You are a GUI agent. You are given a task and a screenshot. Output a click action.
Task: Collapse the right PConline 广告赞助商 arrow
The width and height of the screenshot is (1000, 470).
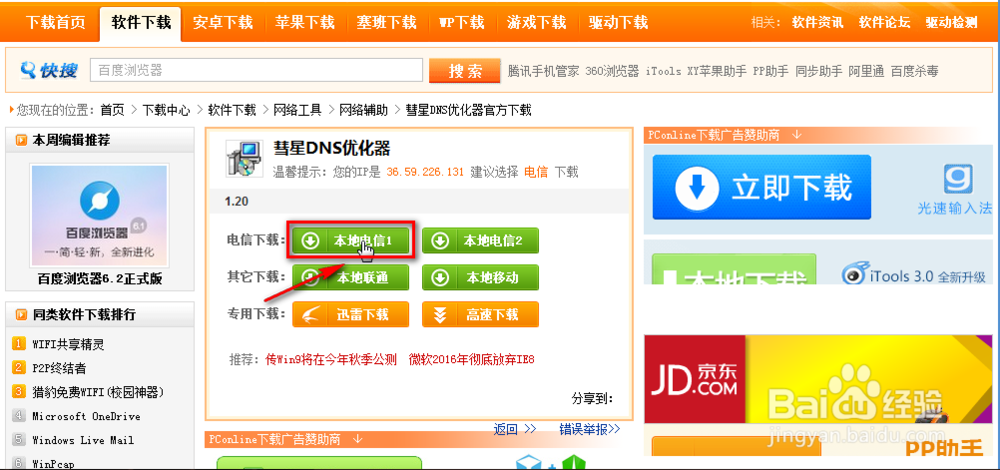click(x=797, y=135)
